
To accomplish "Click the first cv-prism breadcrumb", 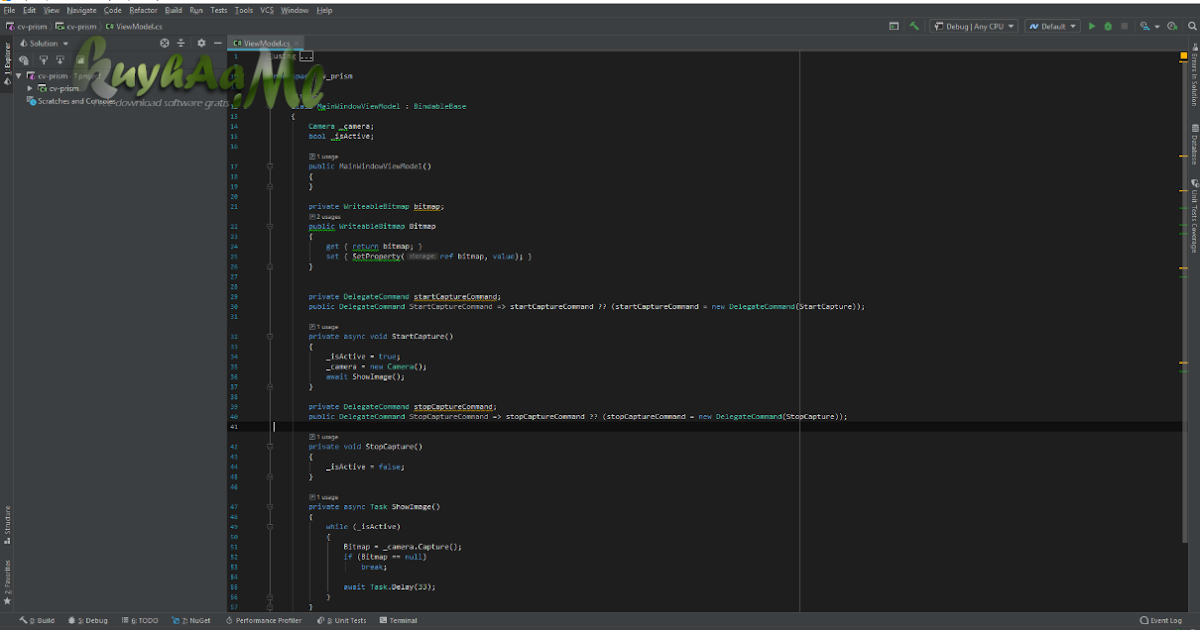I will 28,26.
